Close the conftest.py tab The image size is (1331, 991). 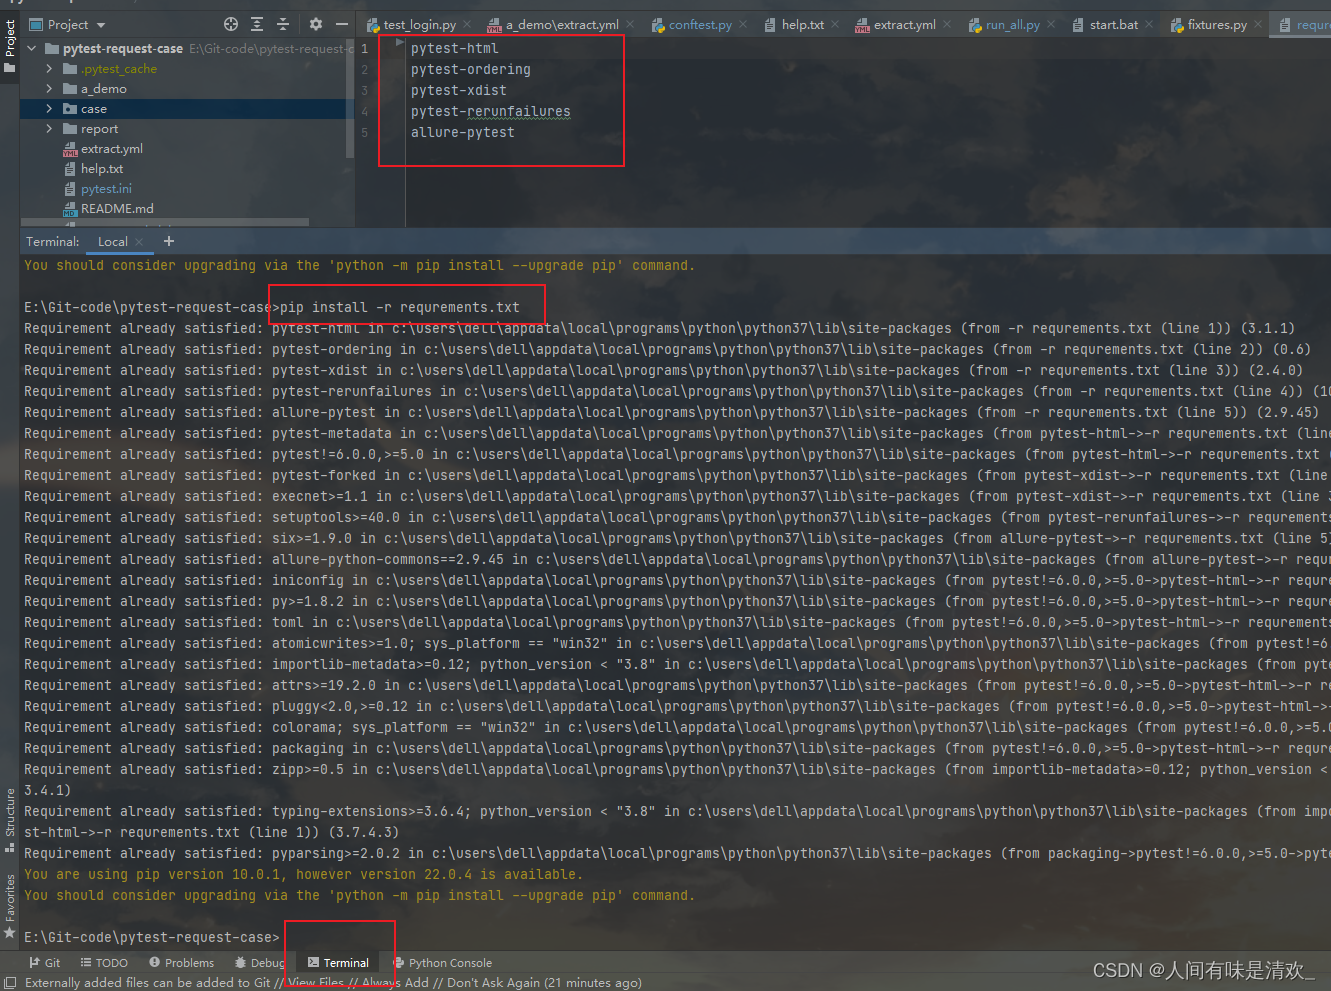pyautogui.click(x=743, y=25)
